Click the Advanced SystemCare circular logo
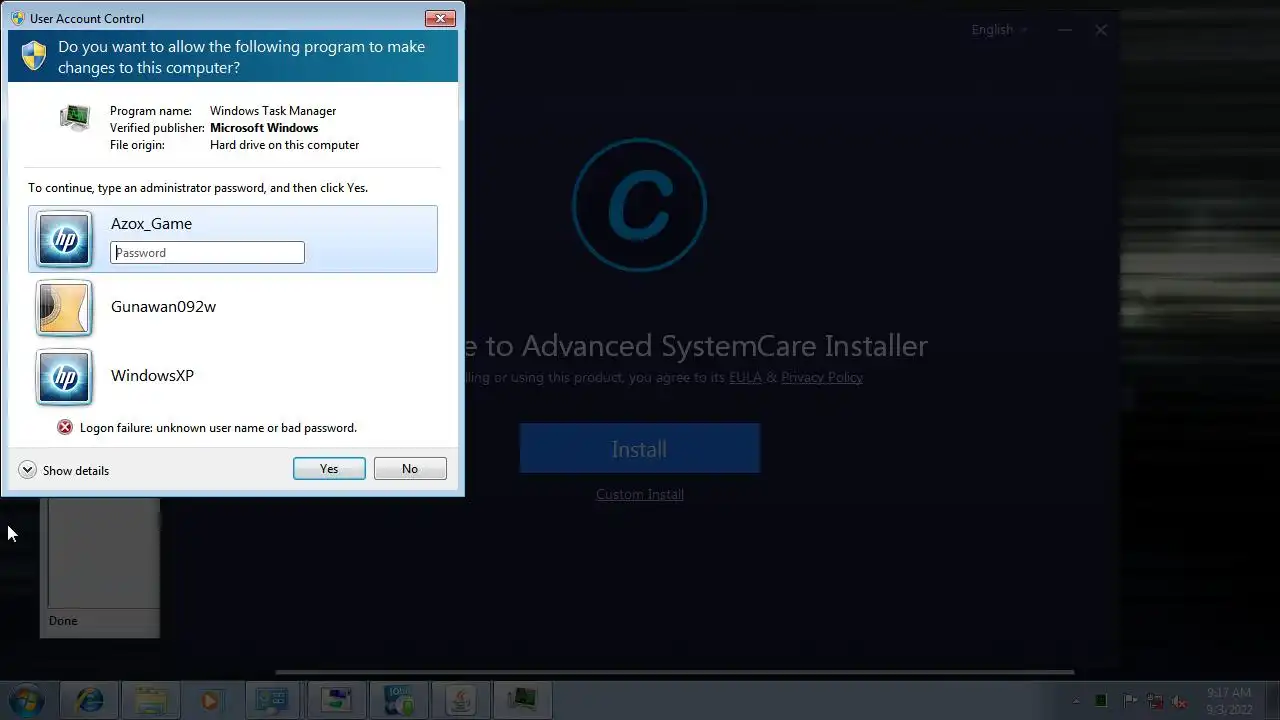Viewport: 1280px width, 720px height. (640, 206)
